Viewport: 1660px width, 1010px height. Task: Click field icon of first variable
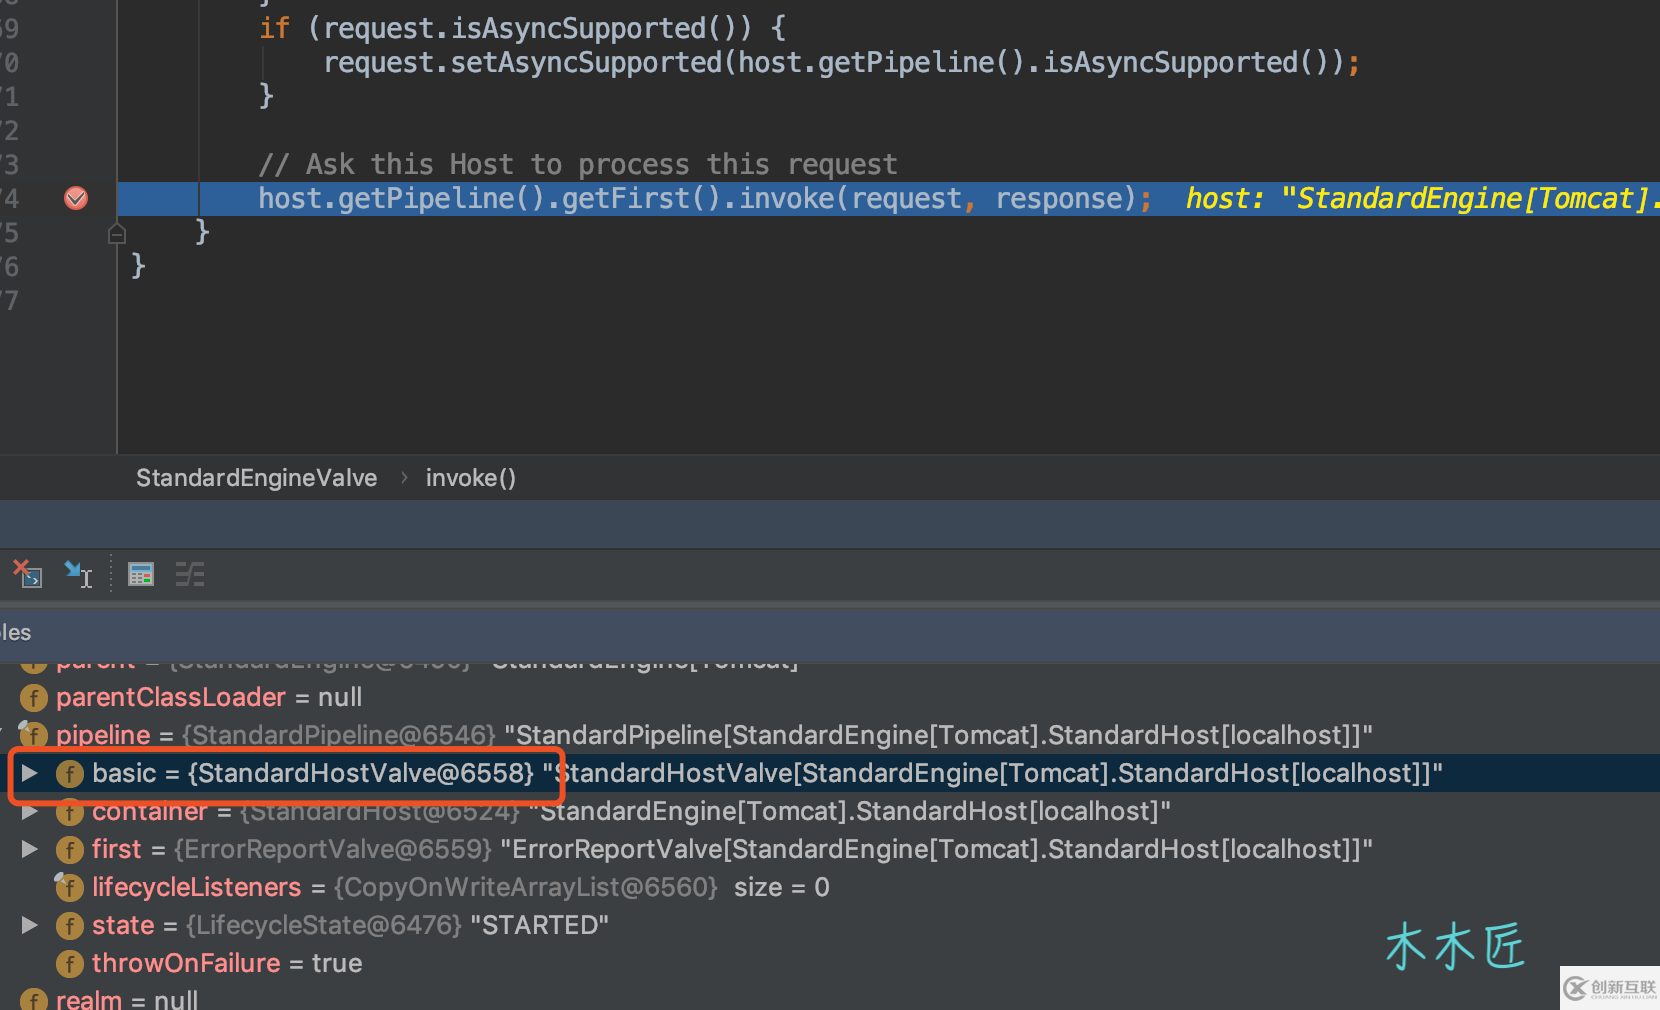(70, 850)
